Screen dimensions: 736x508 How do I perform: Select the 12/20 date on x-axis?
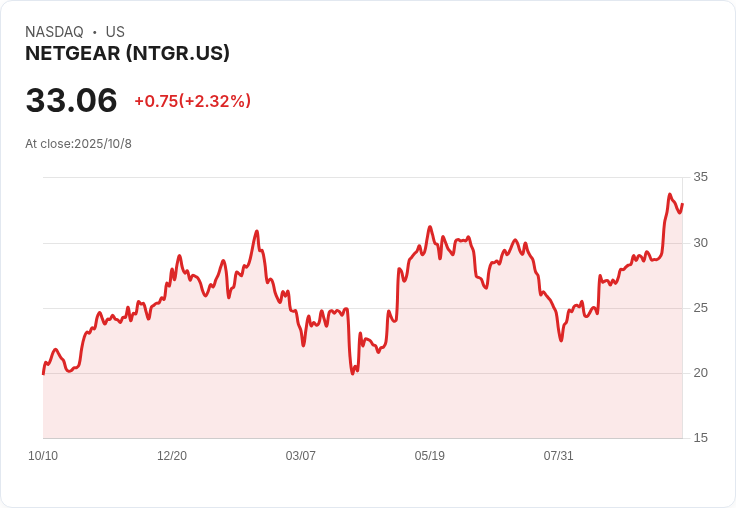(x=172, y=456)
